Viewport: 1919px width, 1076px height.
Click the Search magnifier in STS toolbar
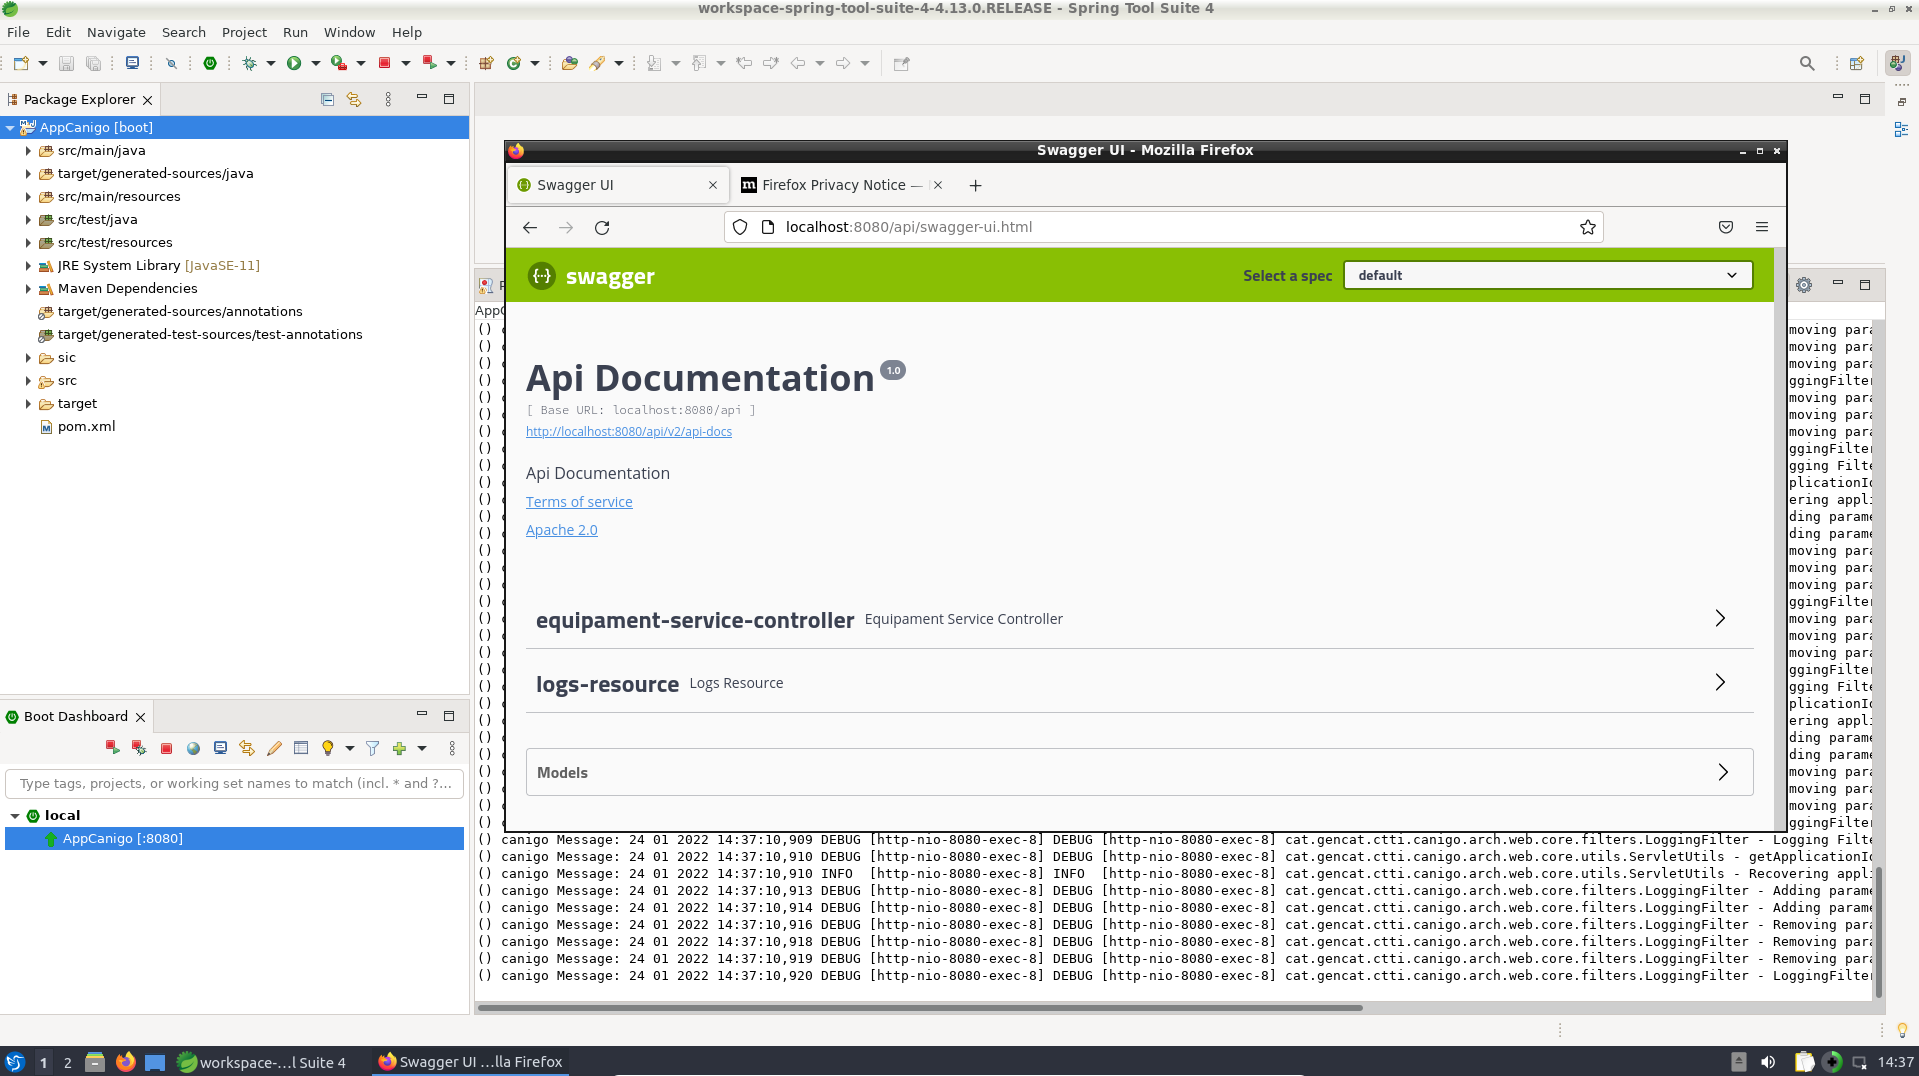(1807, 63)
